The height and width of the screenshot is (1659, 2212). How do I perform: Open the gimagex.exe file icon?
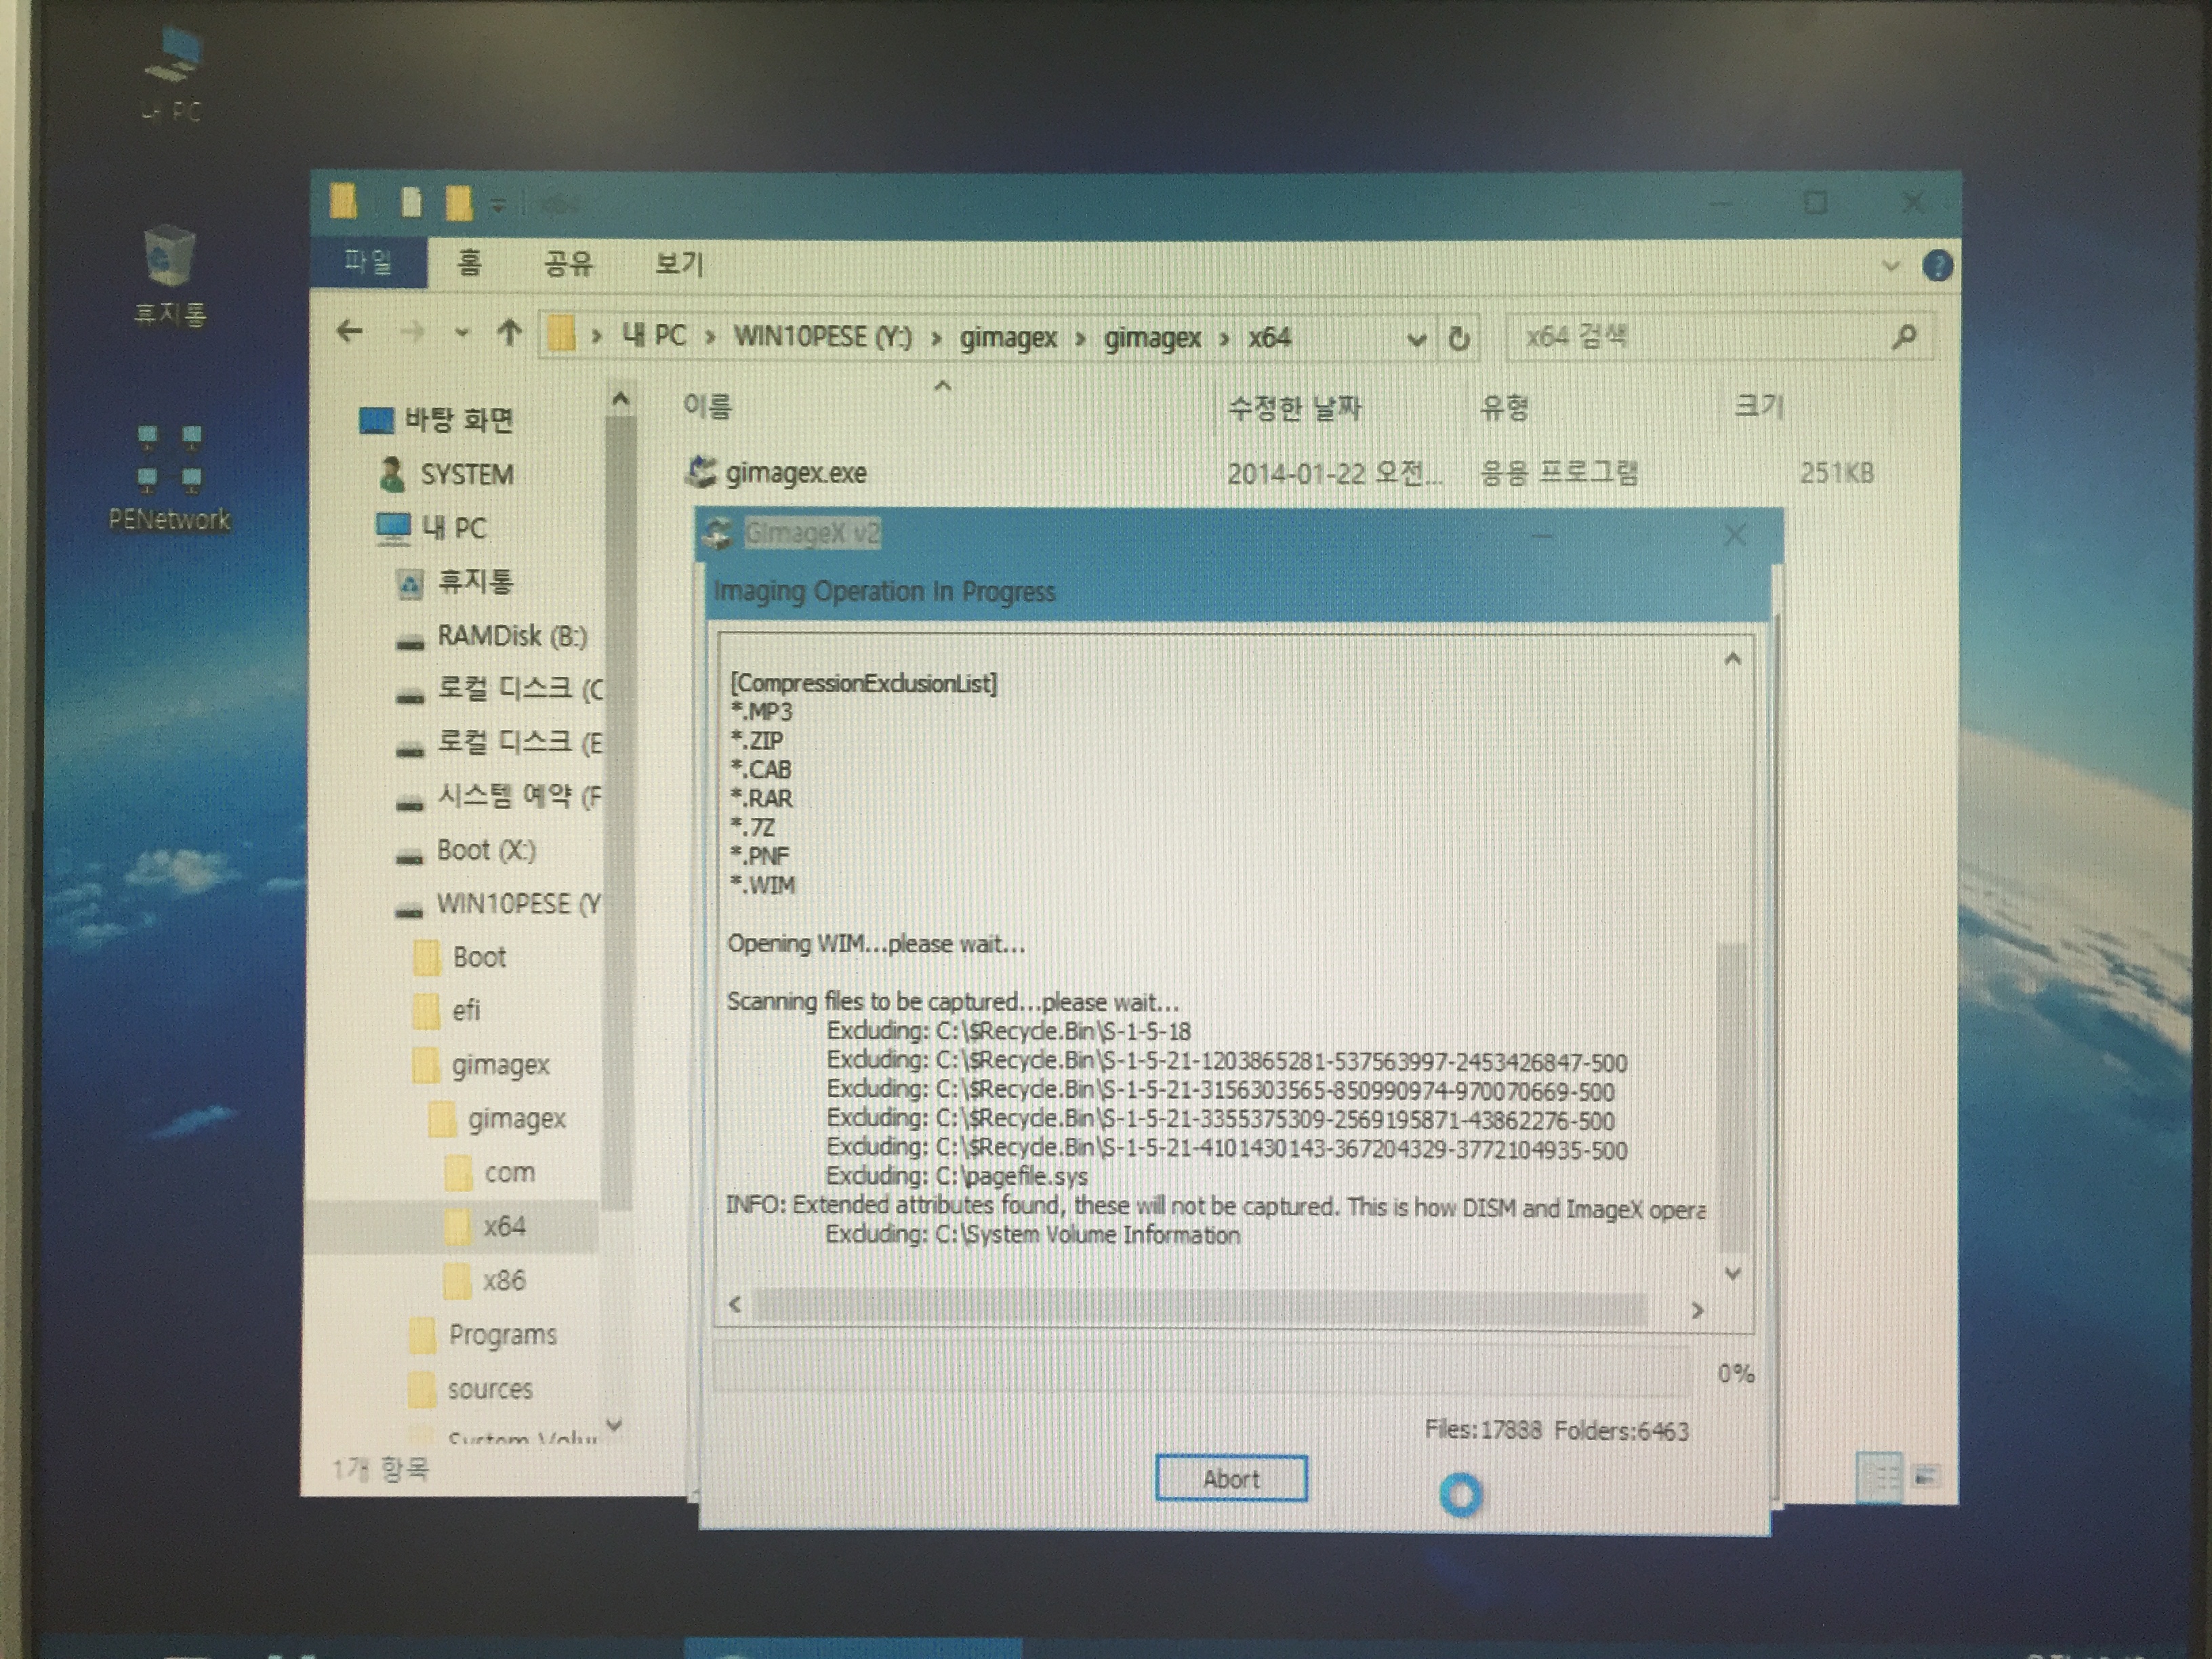701,472
